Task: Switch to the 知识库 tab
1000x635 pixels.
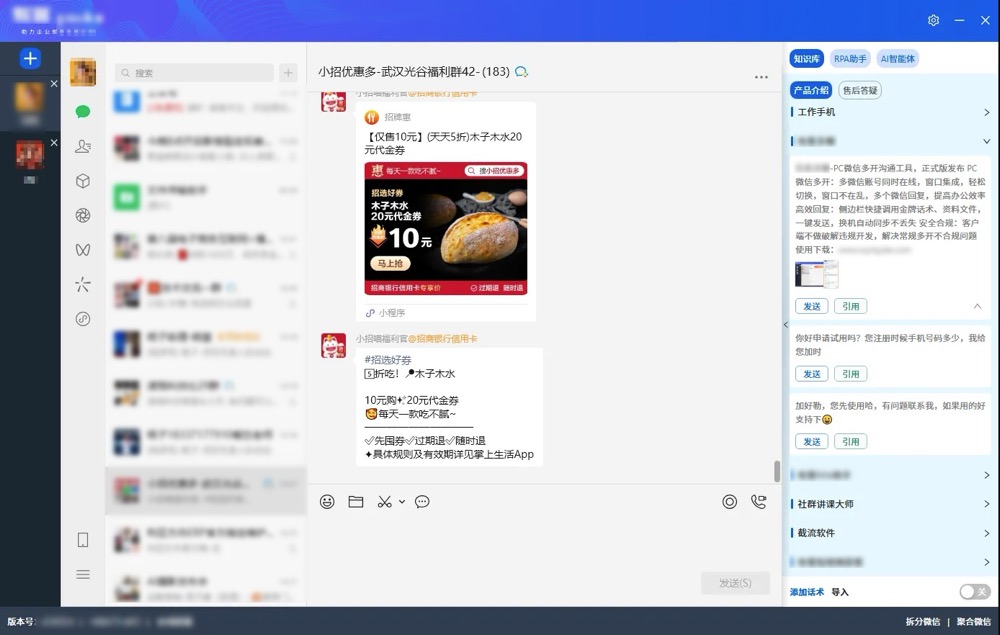Action: 807,59
